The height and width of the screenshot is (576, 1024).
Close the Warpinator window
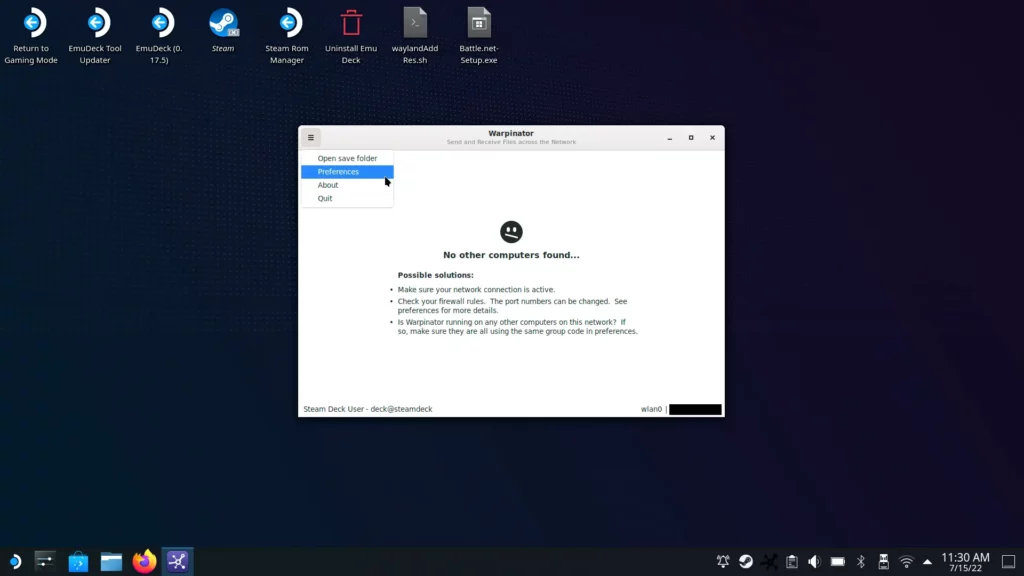coord(712,138)
